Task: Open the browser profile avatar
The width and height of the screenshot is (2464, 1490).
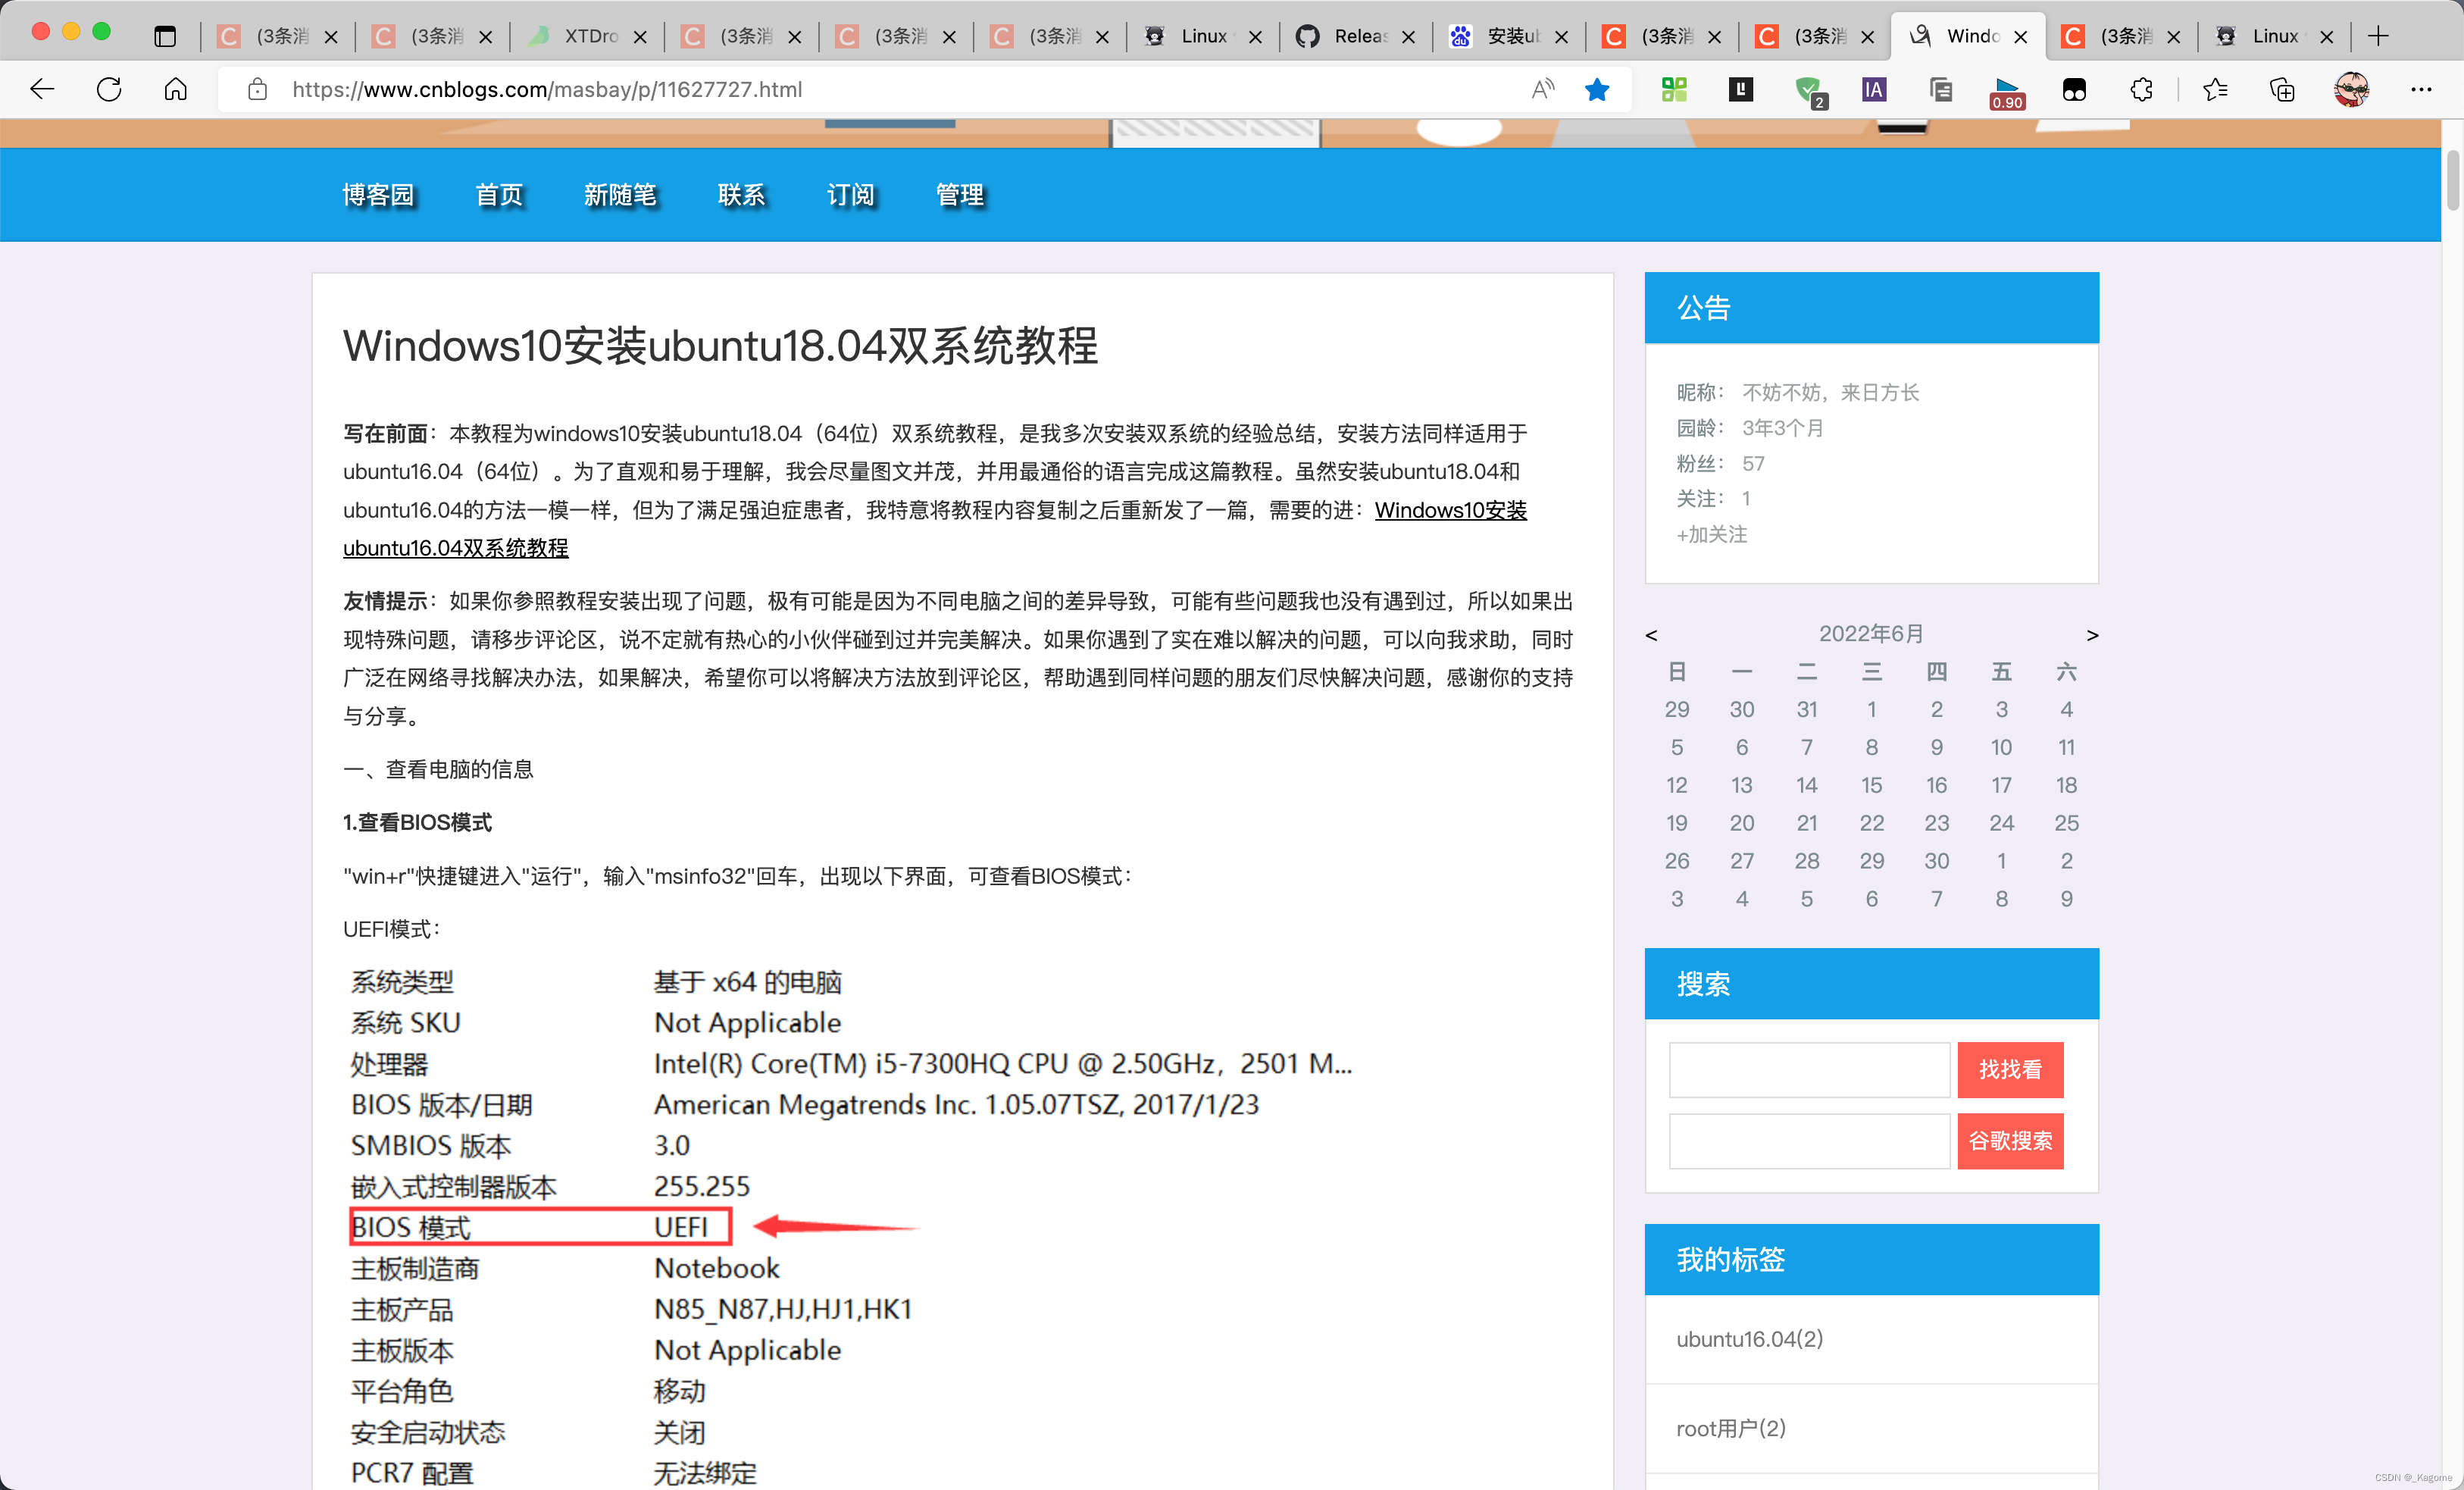Action: [2352, 90]
